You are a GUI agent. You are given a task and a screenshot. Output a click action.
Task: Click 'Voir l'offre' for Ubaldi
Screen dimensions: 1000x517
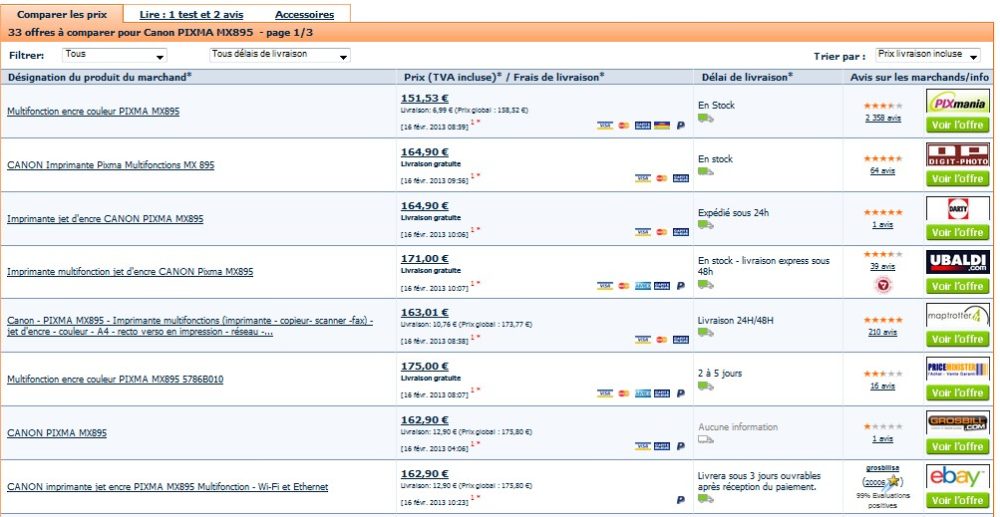coord(957,286)
